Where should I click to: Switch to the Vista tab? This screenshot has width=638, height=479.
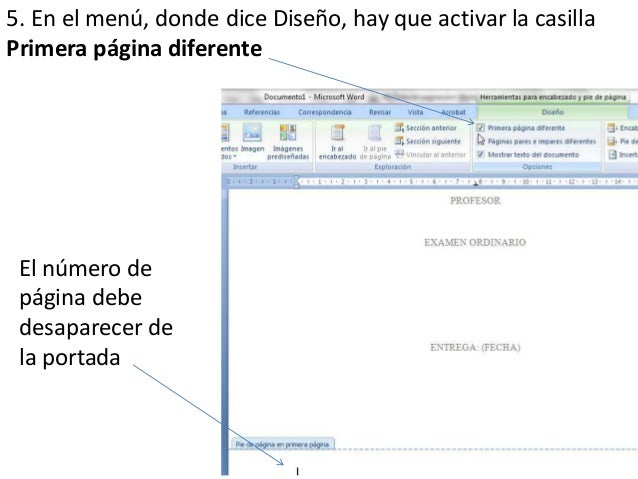tap(415, 112)
